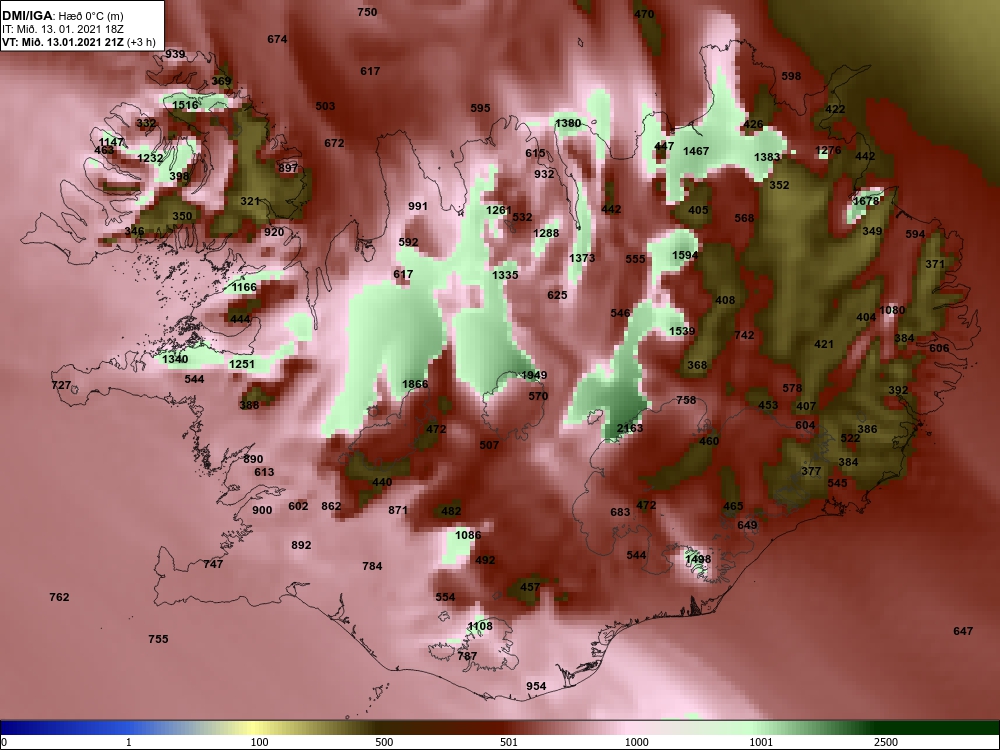
Task: Click the 683 height value
Action: coord(620,511)
